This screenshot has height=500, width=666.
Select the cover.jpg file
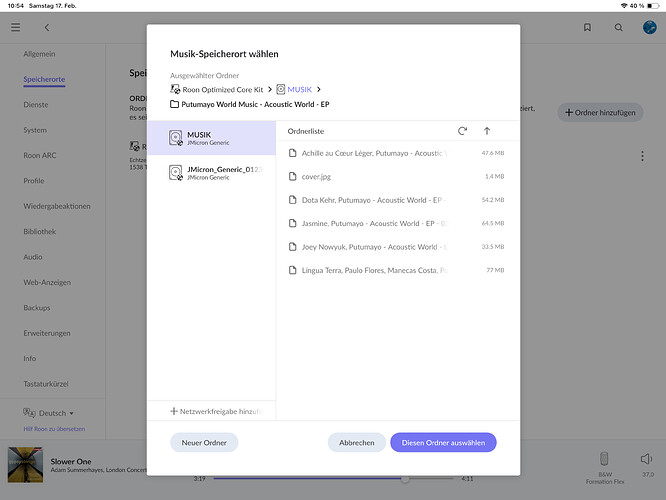tap(396, 176)
